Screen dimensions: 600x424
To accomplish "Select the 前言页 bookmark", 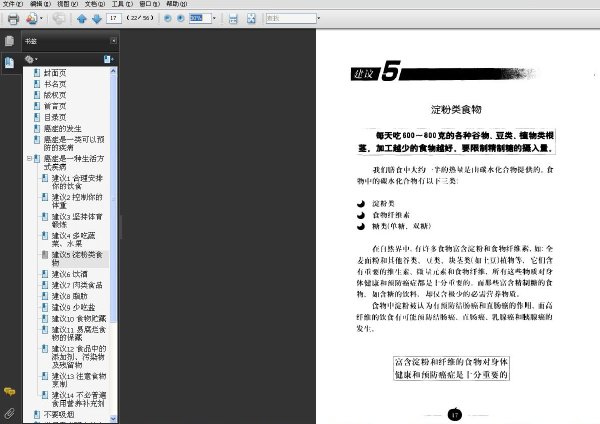I will click(x=55, y=106).
